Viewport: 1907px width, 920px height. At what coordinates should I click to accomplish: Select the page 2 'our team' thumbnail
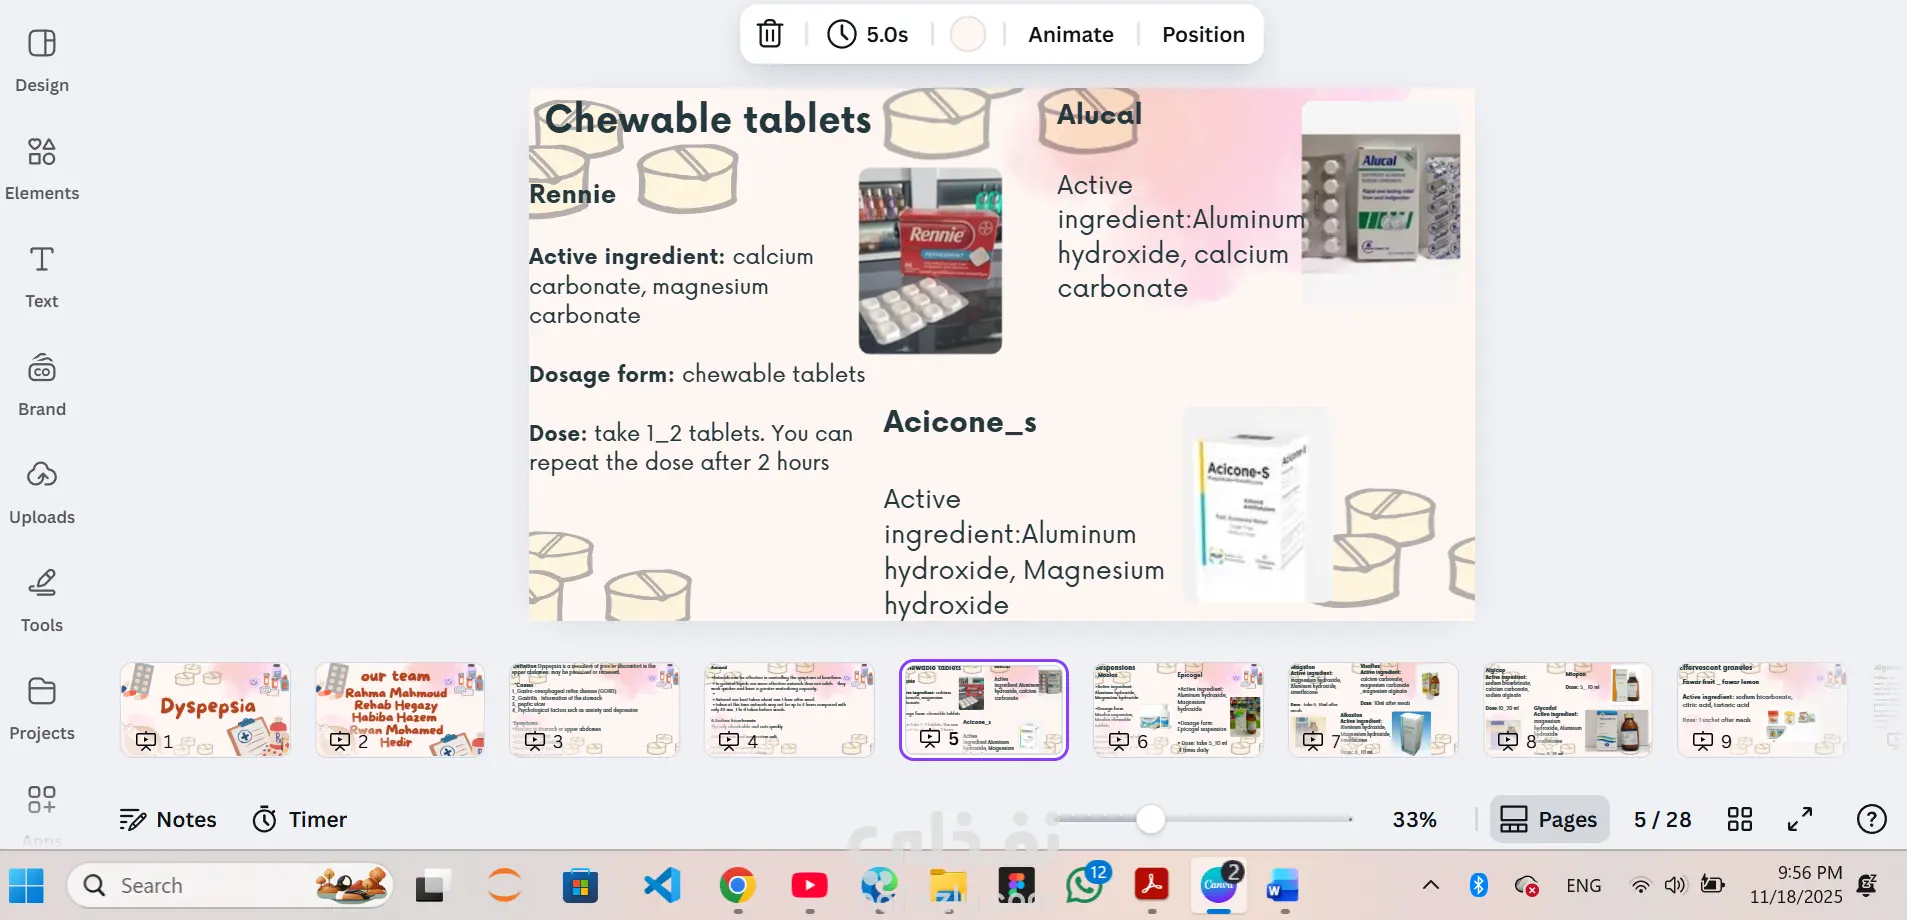[400, 709]
